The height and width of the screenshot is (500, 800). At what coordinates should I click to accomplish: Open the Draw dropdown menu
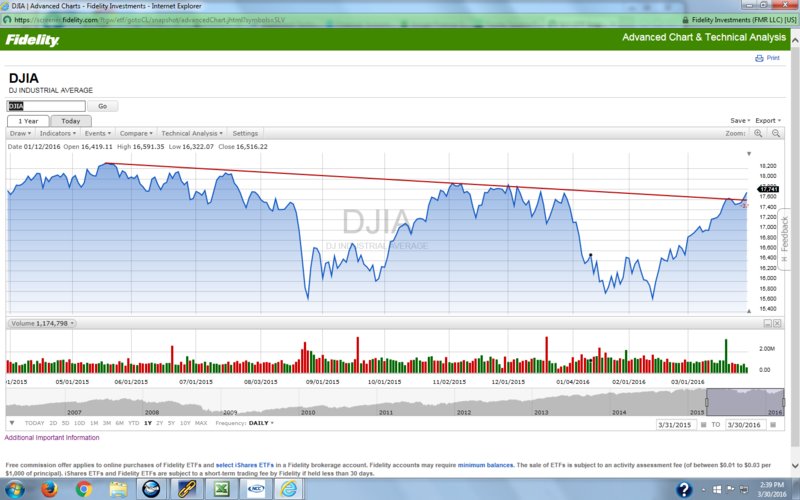[20, 133]
